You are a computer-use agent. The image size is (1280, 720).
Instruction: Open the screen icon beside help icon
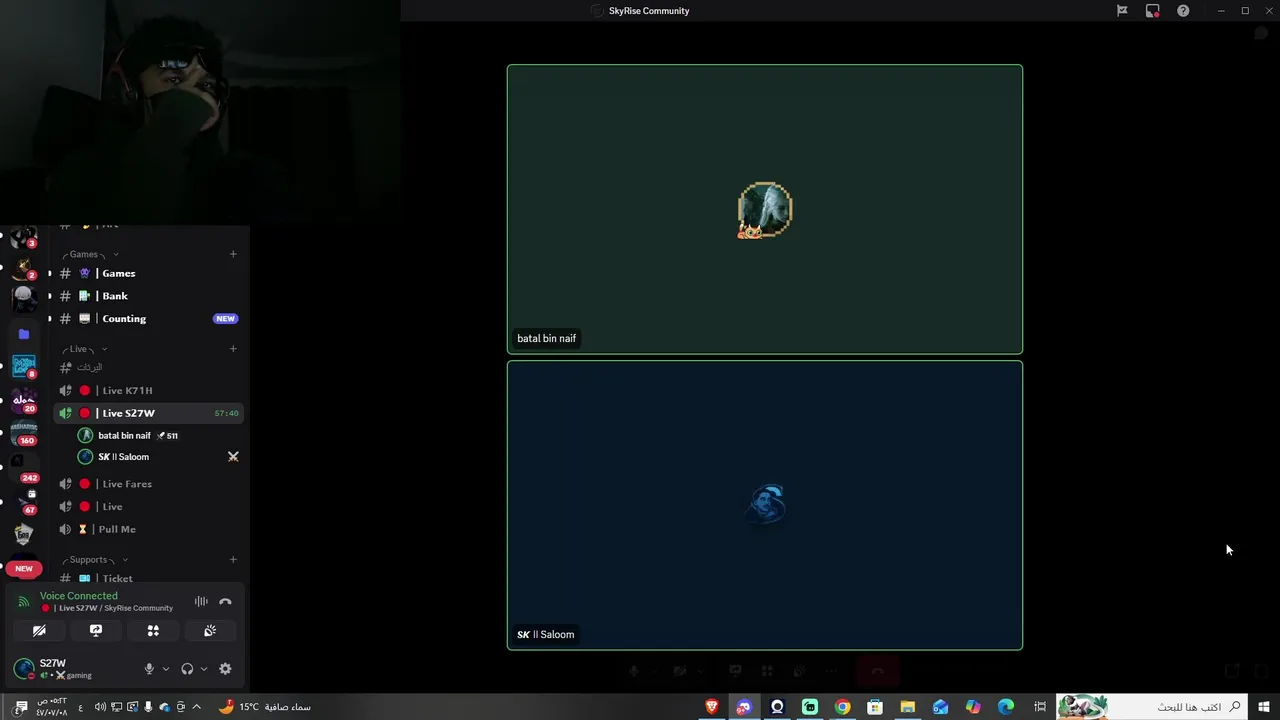1153,11
